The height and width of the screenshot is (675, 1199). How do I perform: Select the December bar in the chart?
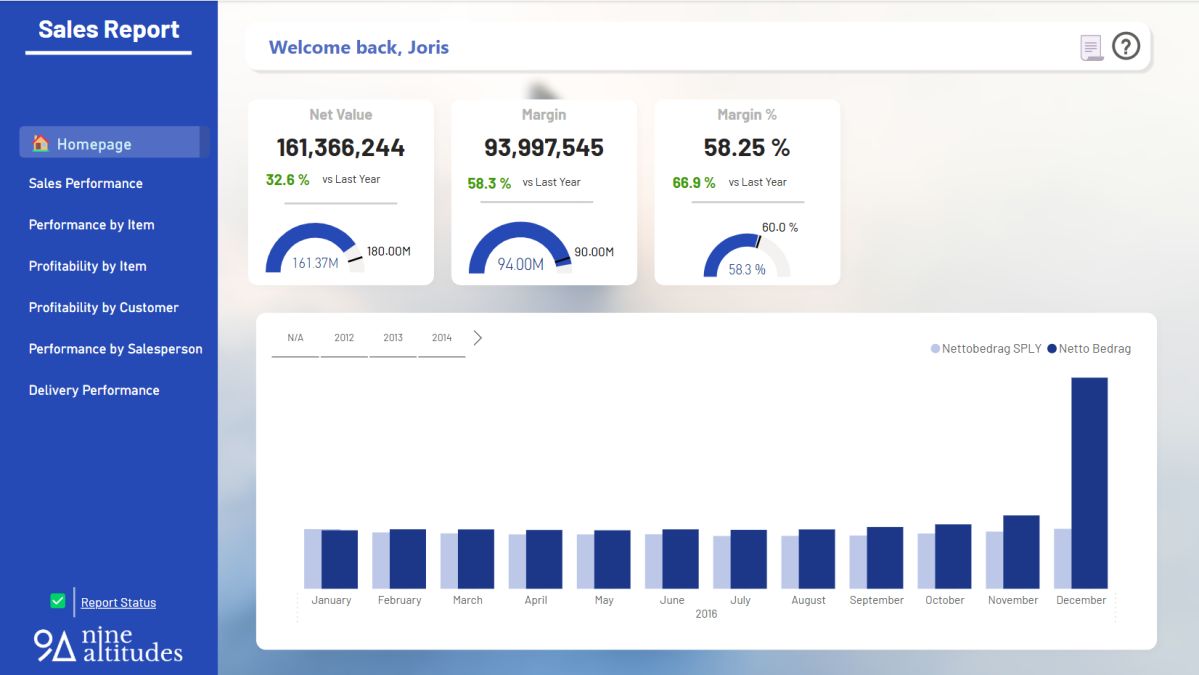click(1090, 480)
